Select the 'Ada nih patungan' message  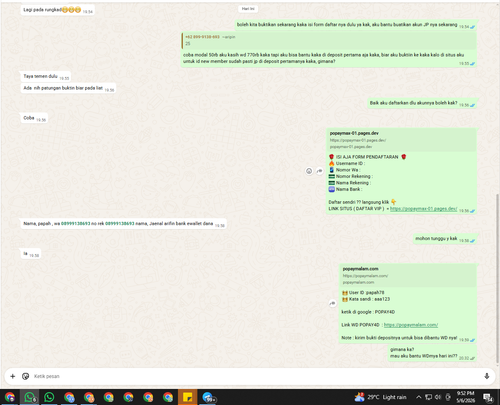(68, 88)
